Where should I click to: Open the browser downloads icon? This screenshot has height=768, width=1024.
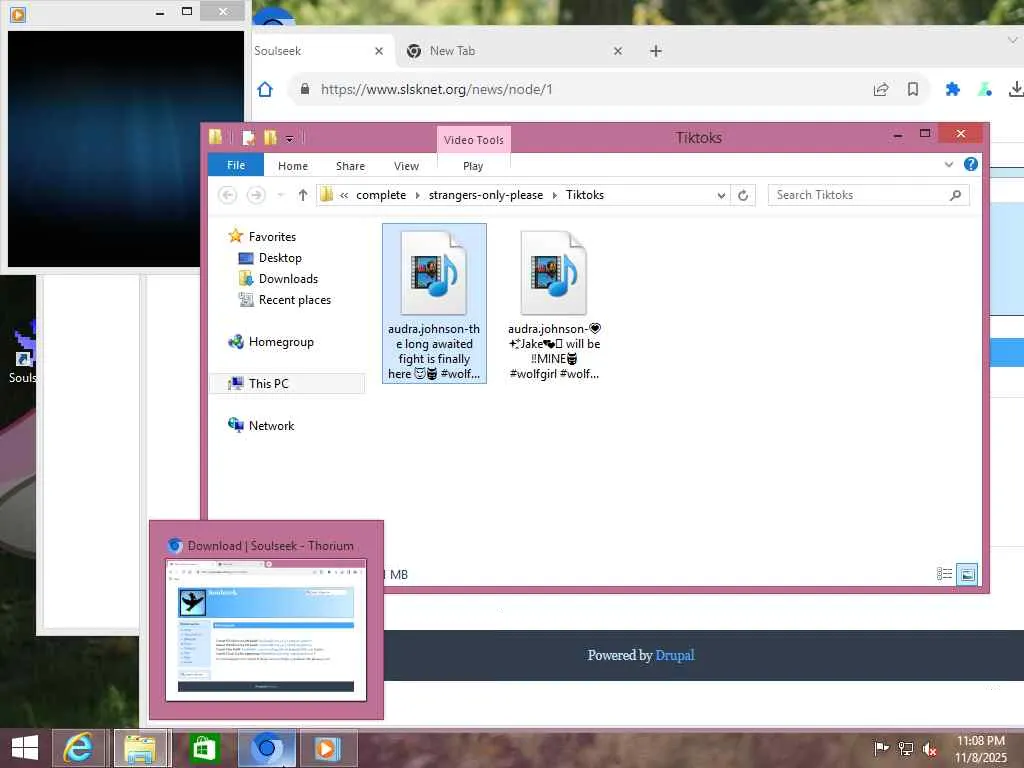pos(1016,89)
